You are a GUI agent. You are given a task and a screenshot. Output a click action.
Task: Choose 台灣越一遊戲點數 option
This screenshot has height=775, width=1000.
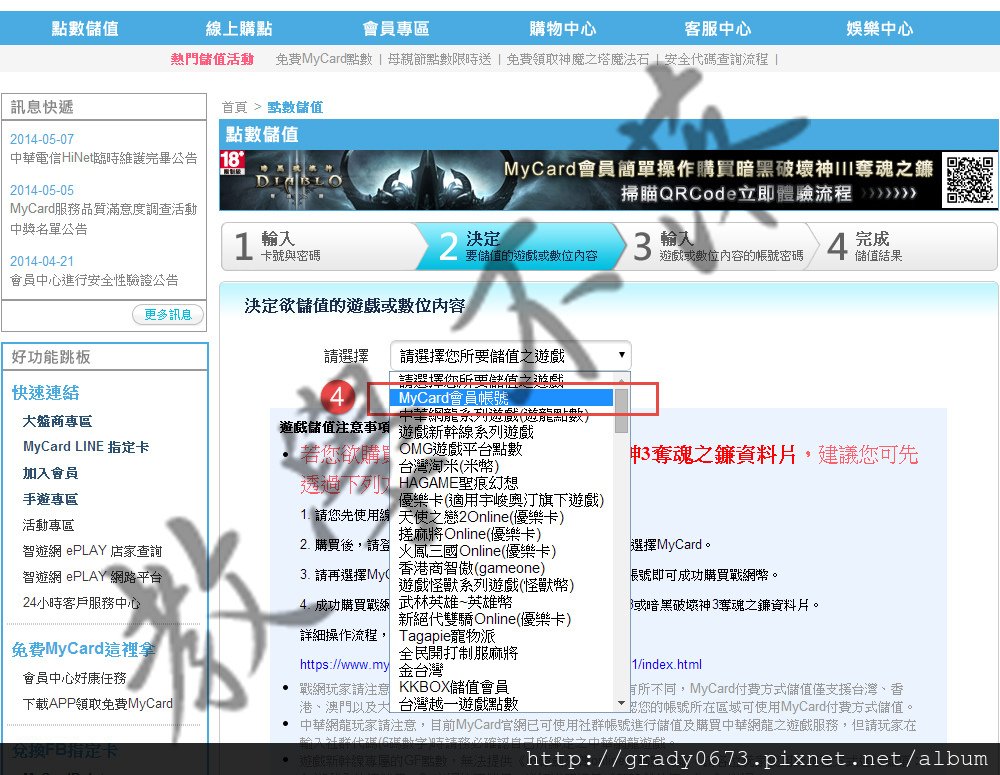pyautogui.click(x=502, y=704)
